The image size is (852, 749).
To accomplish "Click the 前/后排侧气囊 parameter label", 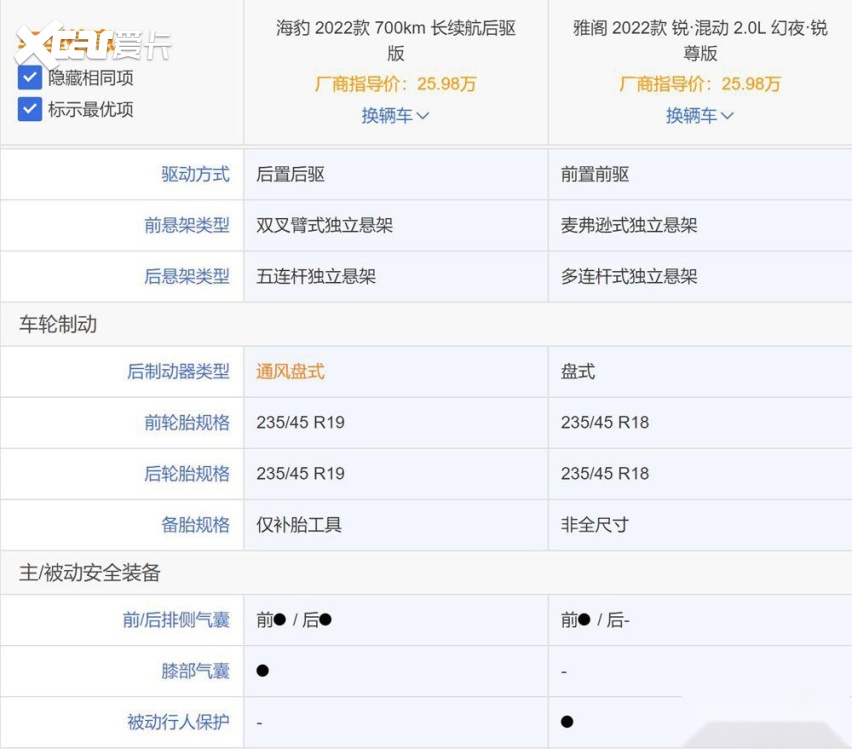I will tap(176, 620).
